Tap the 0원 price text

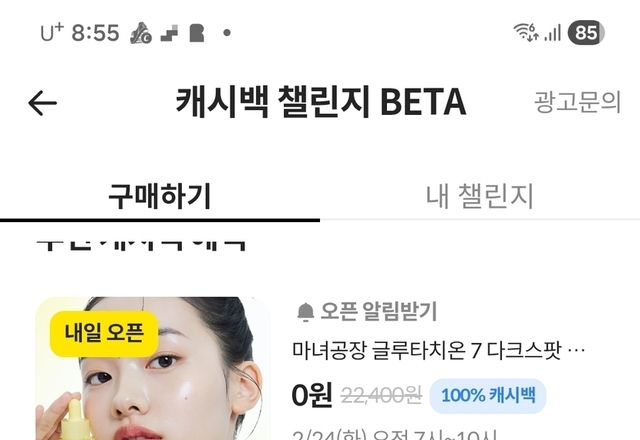(312, 395)
